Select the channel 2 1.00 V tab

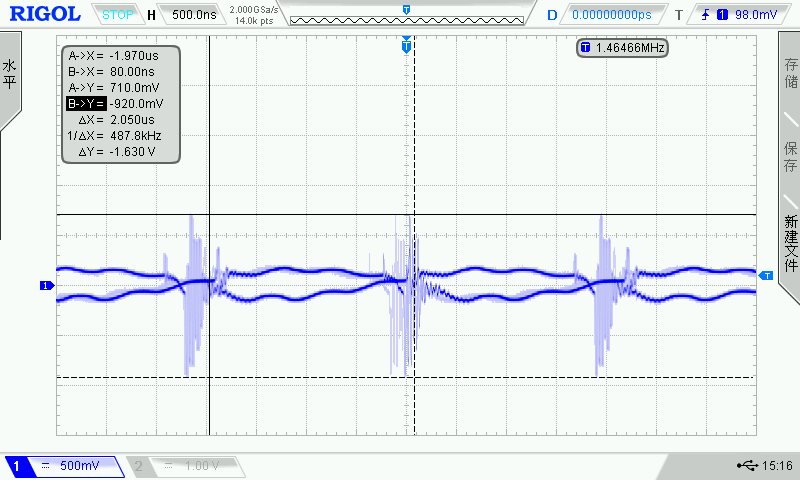point(186,466)
